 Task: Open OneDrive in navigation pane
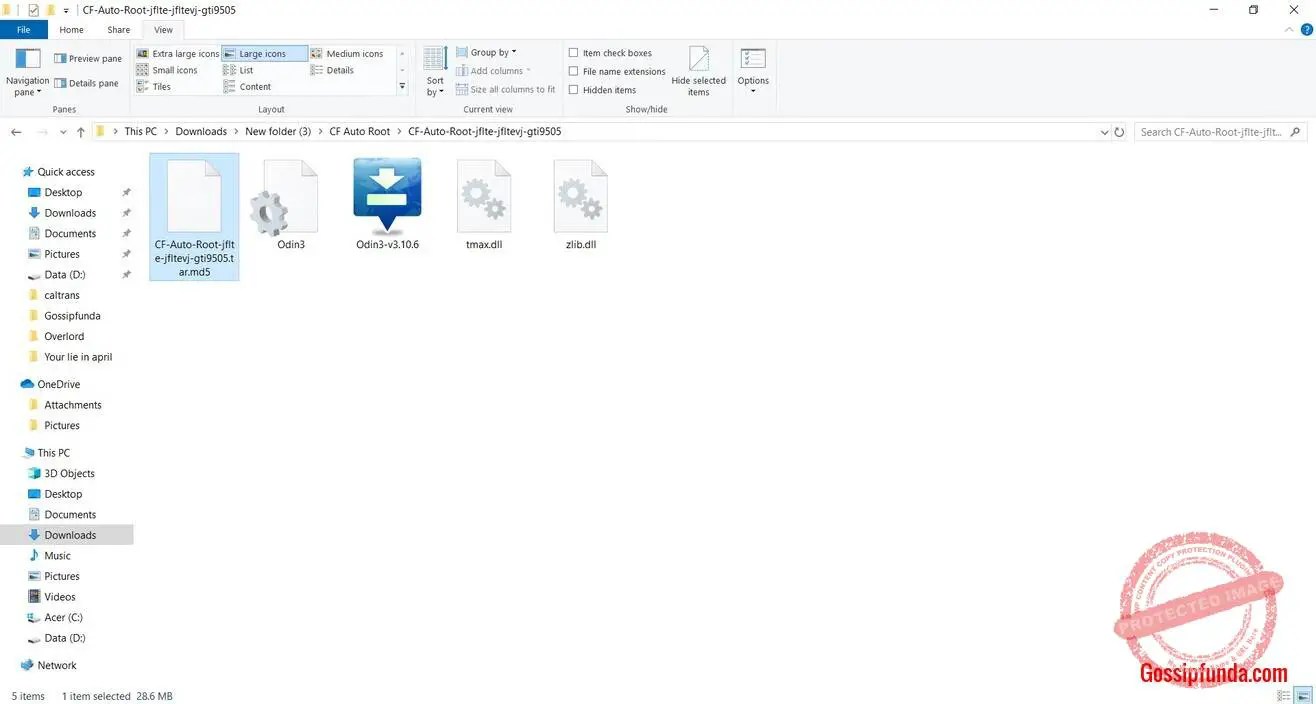[x=58, y=384]
